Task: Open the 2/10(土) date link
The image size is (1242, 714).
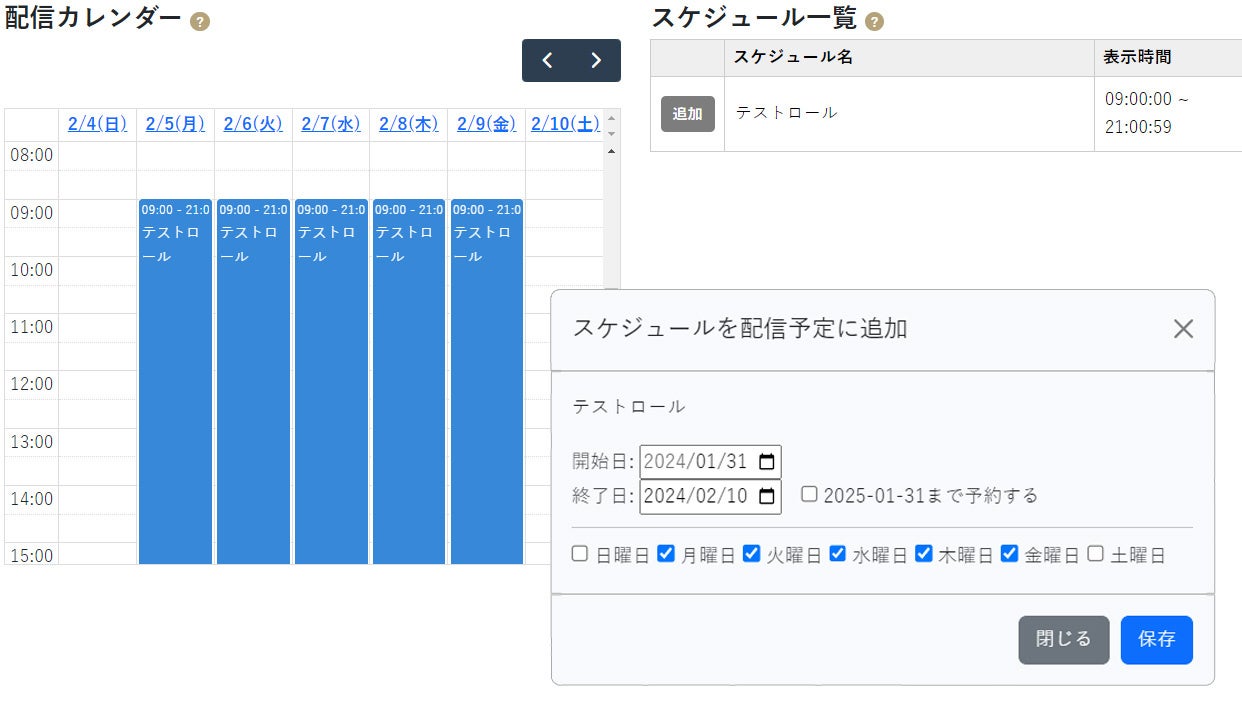Action: tap(565, 124)
